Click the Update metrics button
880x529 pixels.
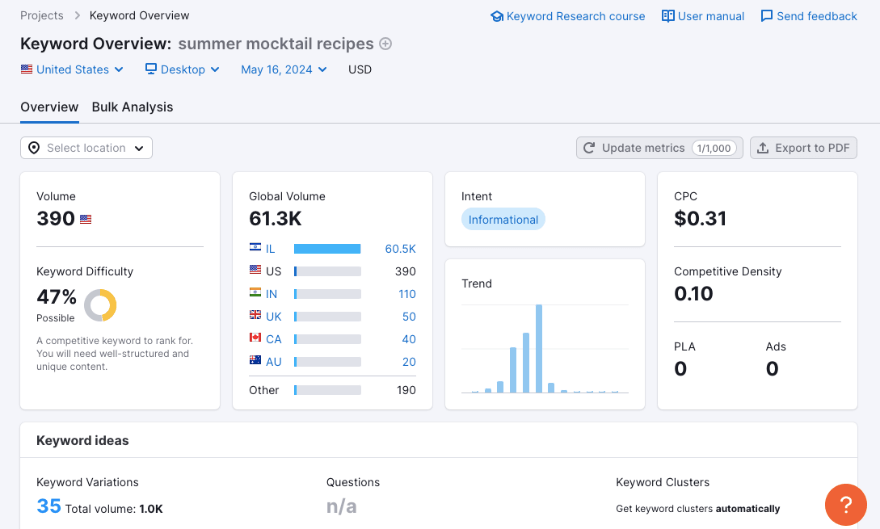point(659,148)
